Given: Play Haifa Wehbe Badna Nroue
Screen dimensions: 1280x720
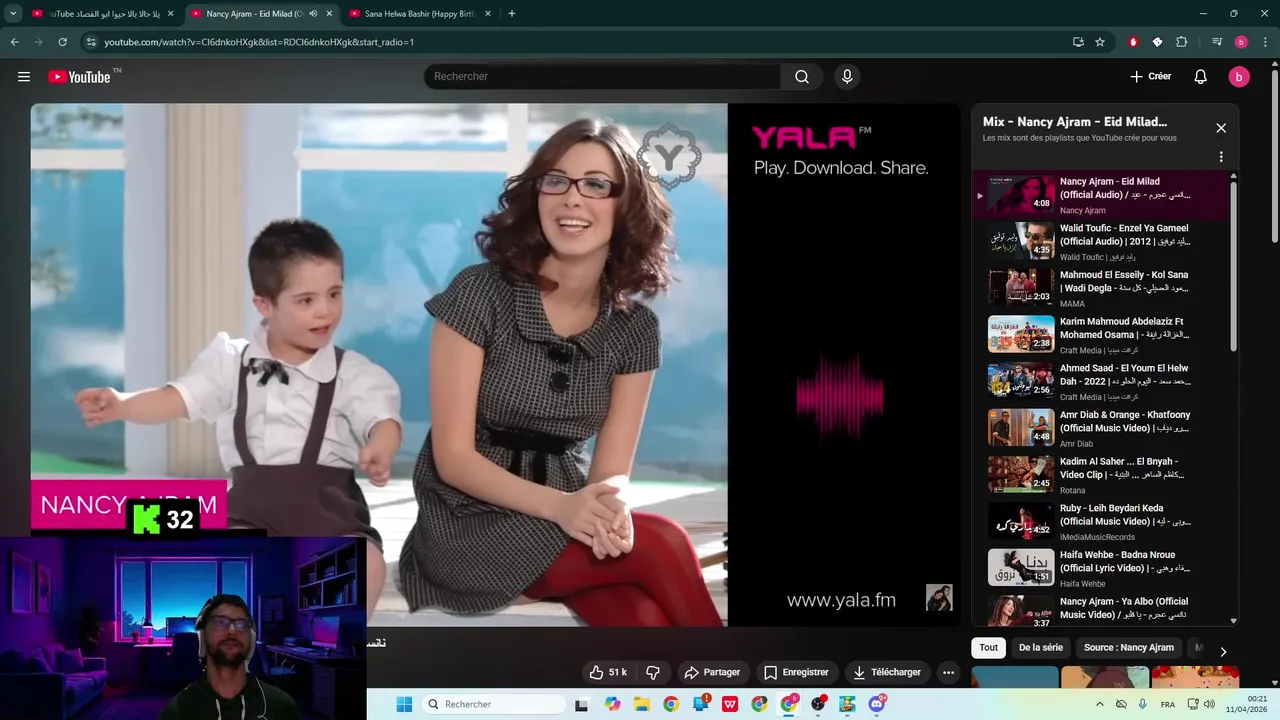Looking at the screenshot, I should [x=1102, y=568].
